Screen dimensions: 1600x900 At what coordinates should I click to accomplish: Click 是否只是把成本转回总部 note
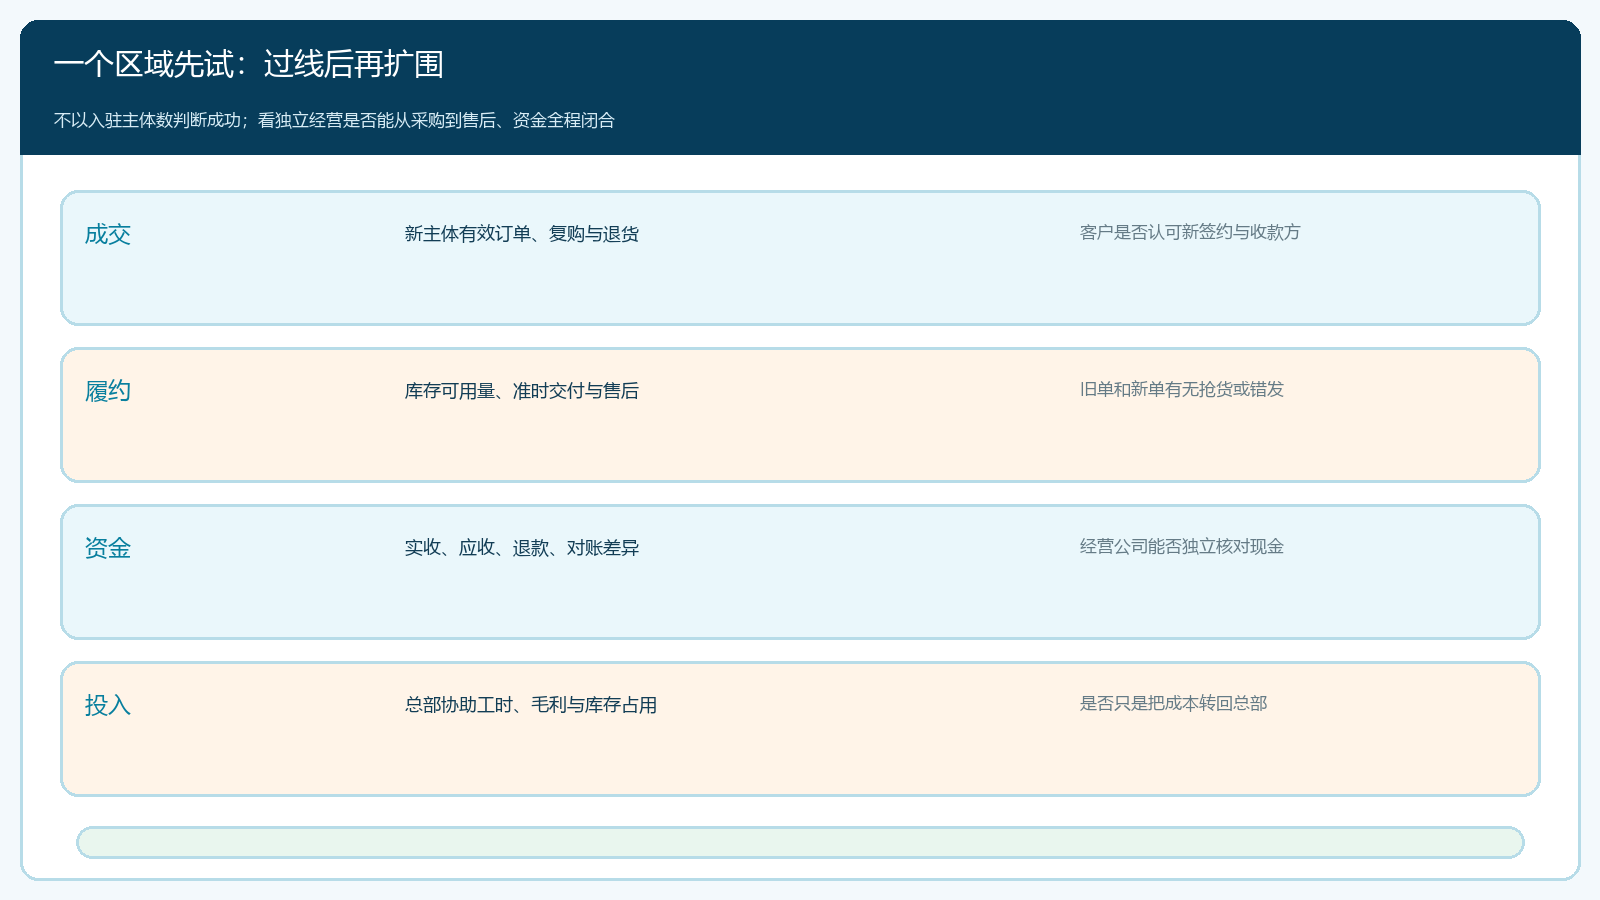pyautogui.click(x=1173, y=703)
